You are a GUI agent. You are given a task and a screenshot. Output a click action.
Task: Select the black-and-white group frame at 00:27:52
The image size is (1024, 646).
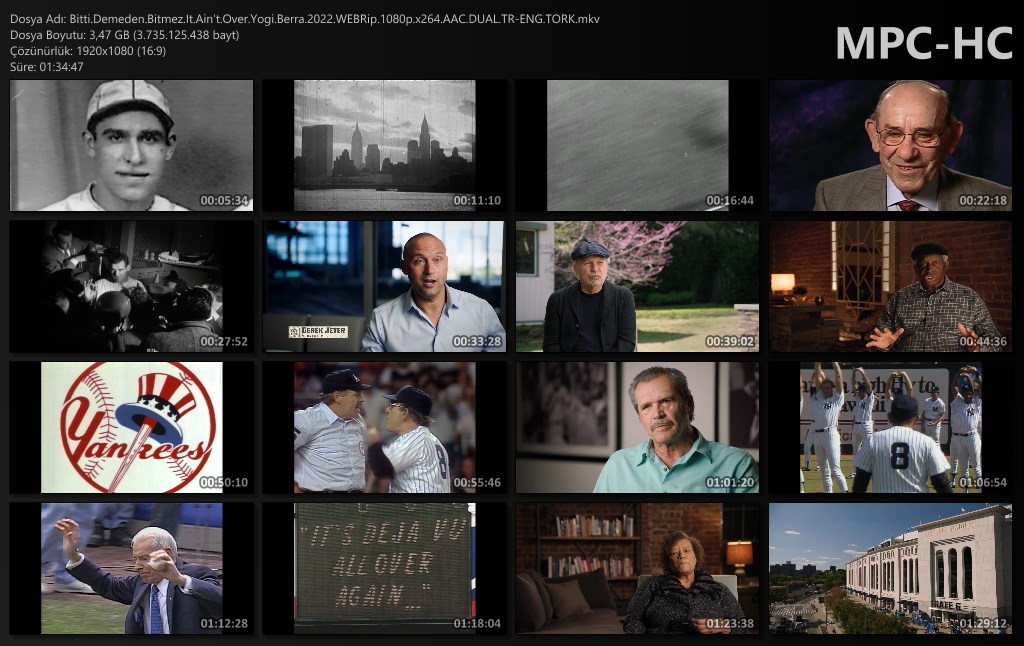131,287
